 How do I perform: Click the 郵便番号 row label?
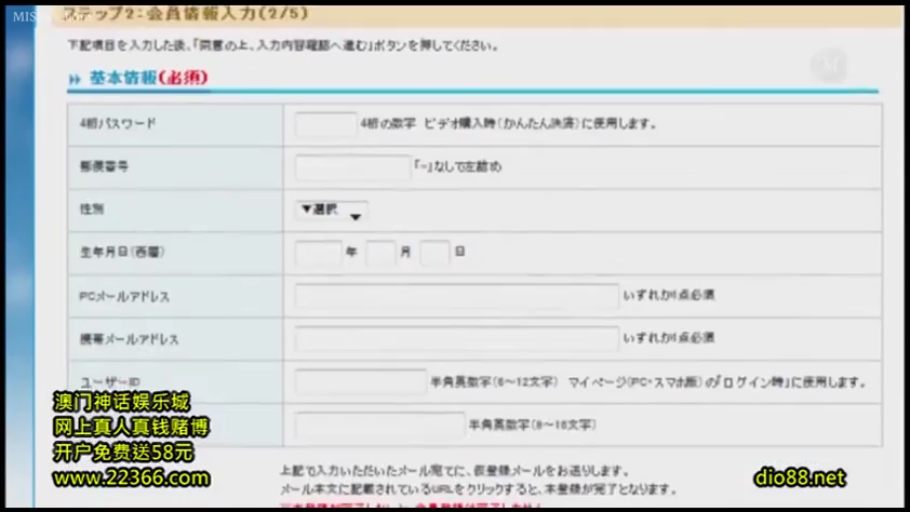[104, 167]
